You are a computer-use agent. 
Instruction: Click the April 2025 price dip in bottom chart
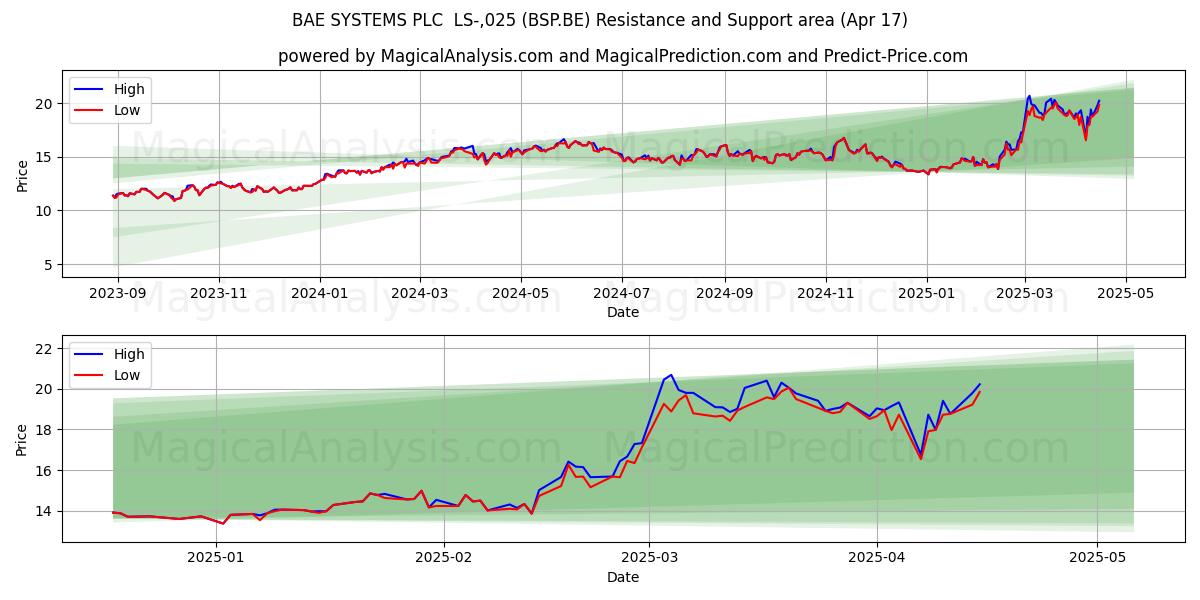pyautogui.click(x=921, y=456)
